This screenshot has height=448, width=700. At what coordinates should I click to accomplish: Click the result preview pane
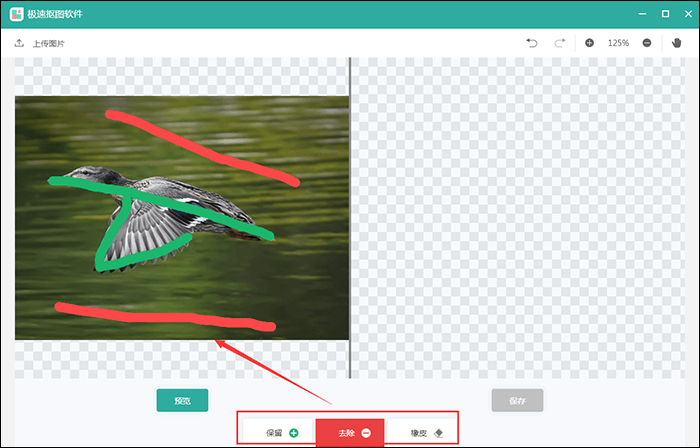pos(518,218)
